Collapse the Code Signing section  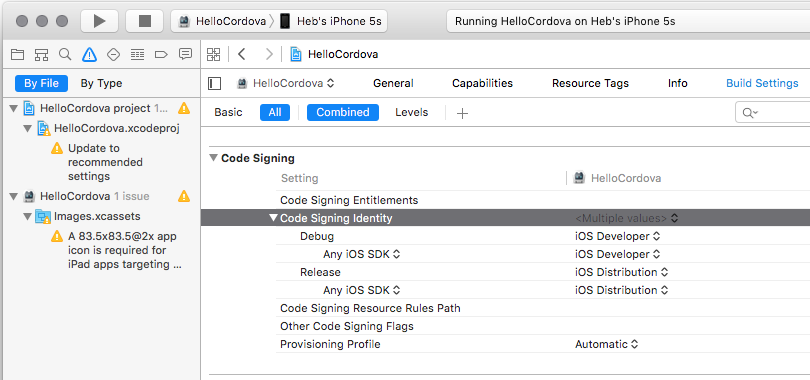pyautogui.click(x=213, y=158)
